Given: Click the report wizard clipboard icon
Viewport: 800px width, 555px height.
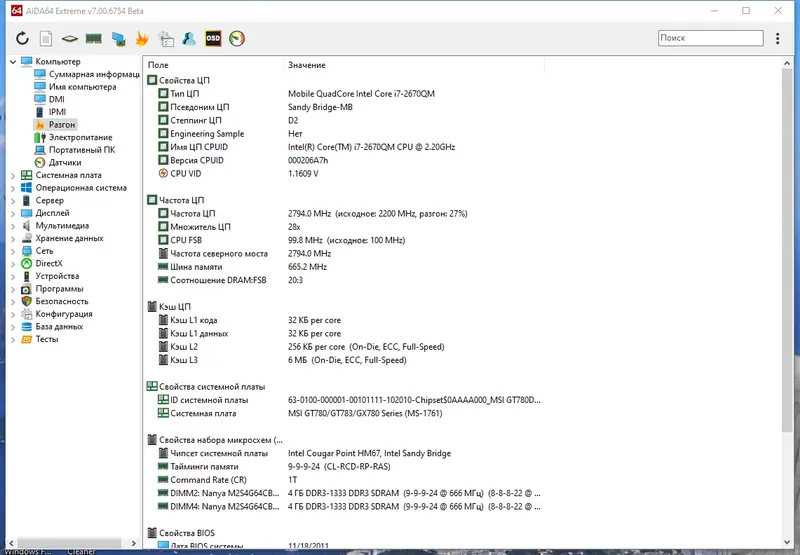Looking at the screenshot, I should [x=166, y=39].
